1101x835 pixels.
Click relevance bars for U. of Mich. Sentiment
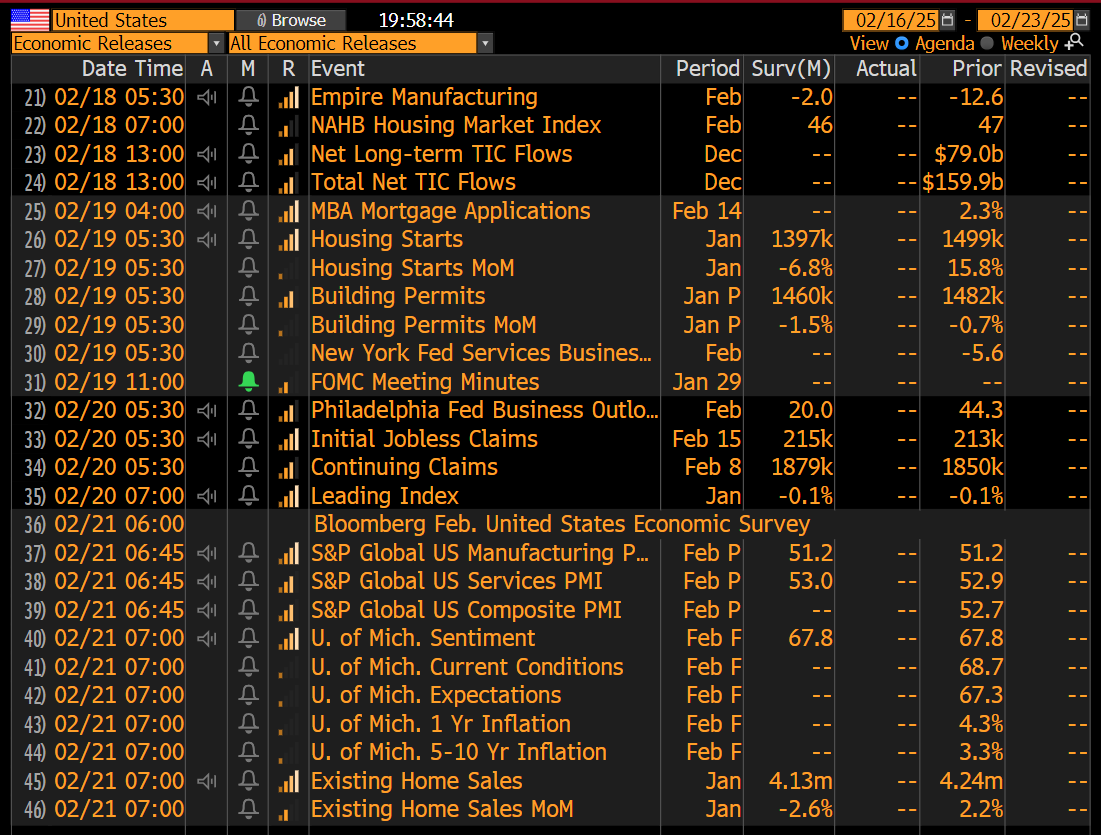288,638
